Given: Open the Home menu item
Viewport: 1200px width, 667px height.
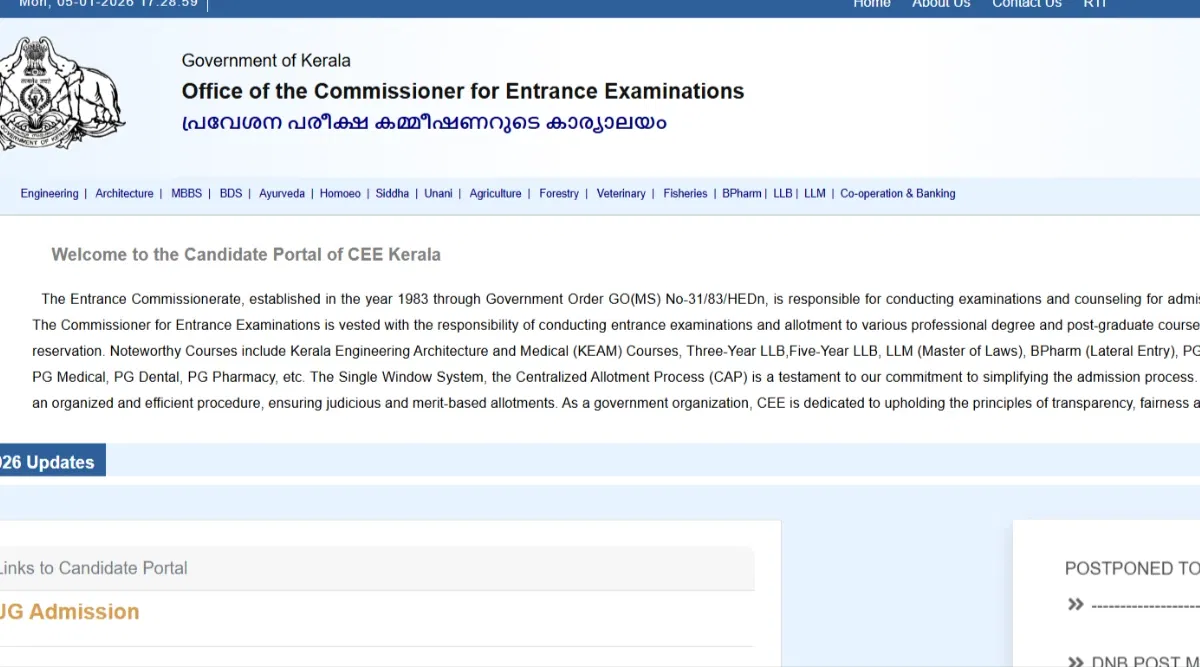Looking at the screenshot, I should [x=871, y=4].
